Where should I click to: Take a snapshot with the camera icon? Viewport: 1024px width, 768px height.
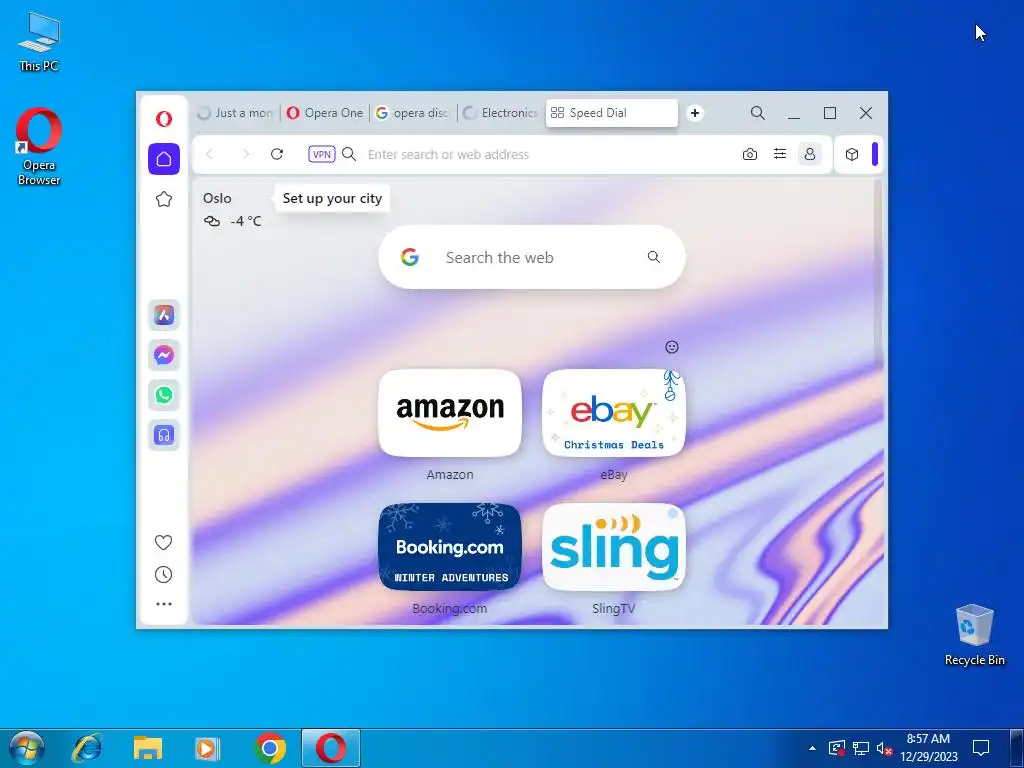coord(750,154)
